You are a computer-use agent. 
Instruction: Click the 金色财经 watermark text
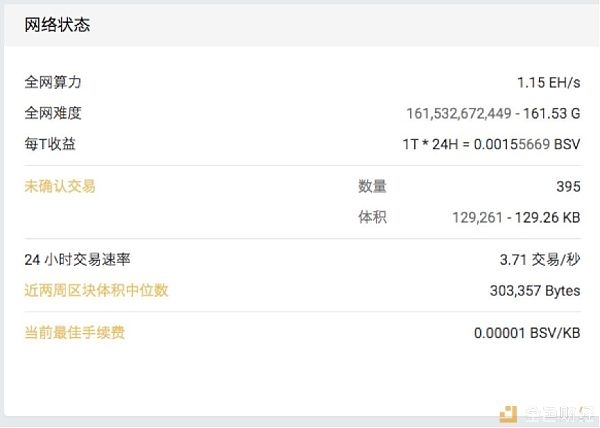pyautogui.click(x=559, y=415)
